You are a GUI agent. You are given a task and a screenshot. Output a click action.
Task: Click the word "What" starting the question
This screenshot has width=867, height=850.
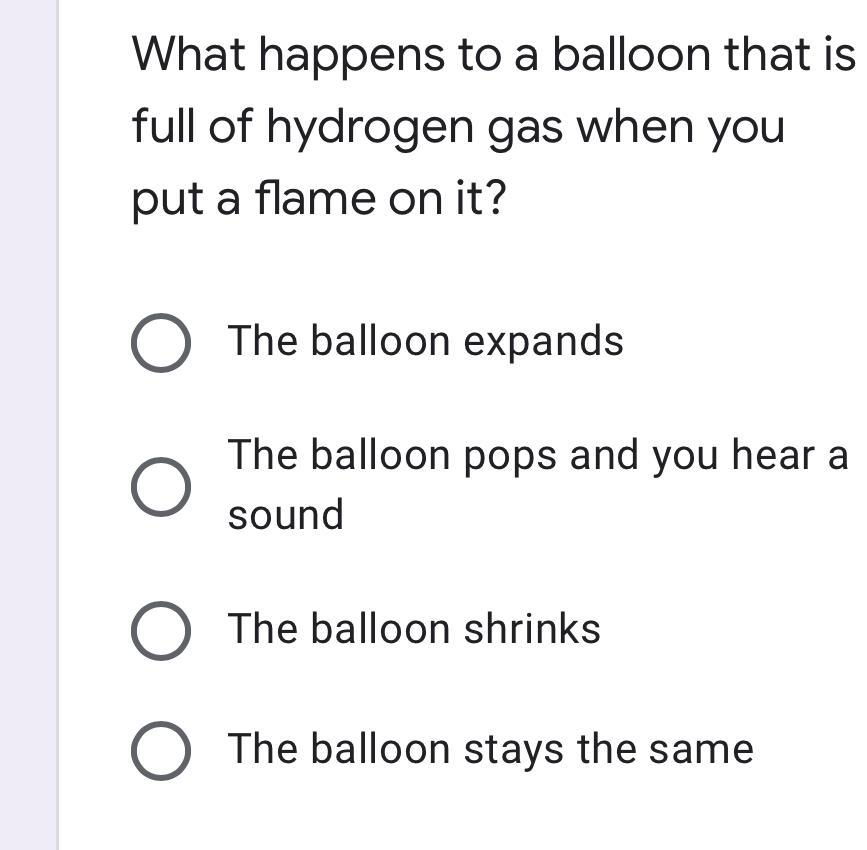[189, 55]
